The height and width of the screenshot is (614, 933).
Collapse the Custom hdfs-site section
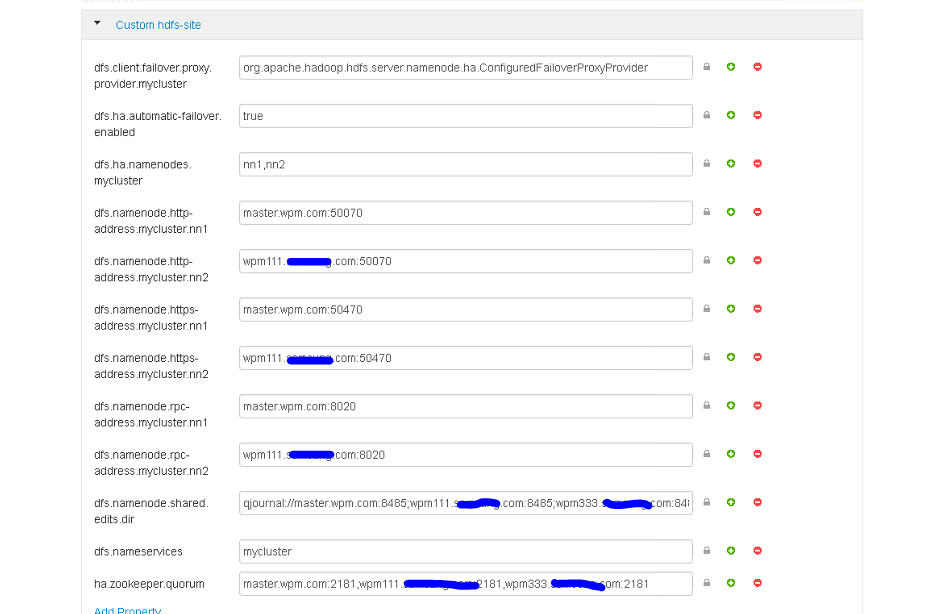(96, 23)
